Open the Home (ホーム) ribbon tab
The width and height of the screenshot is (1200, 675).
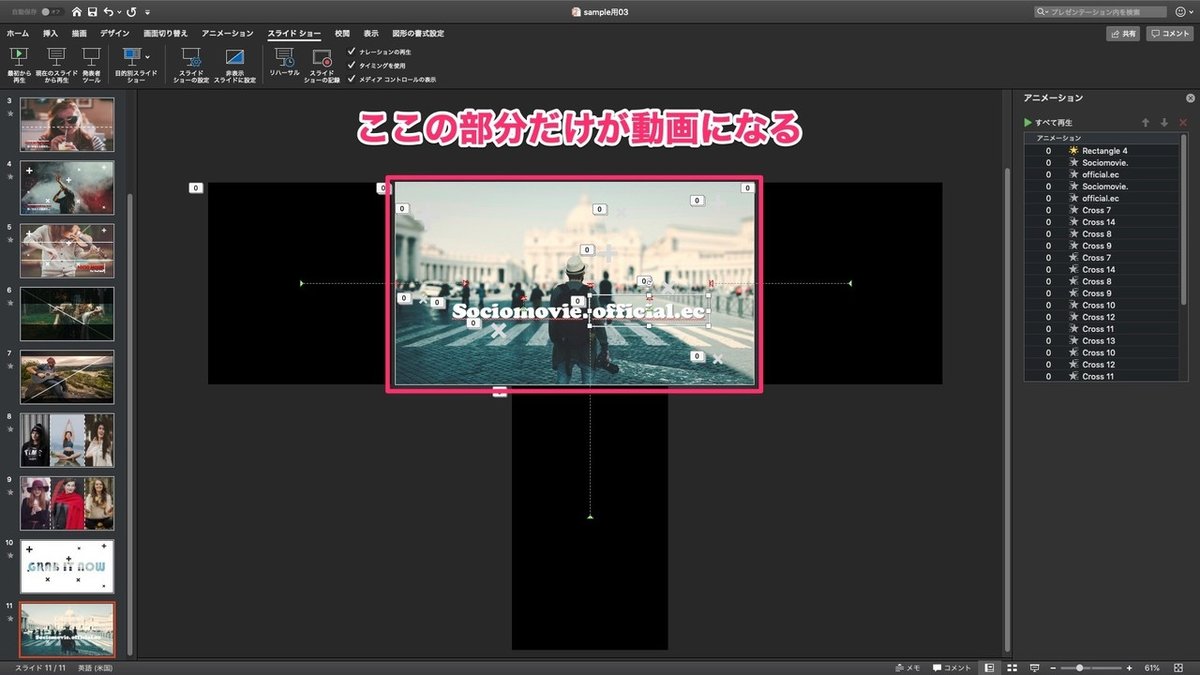coord(18,33)
